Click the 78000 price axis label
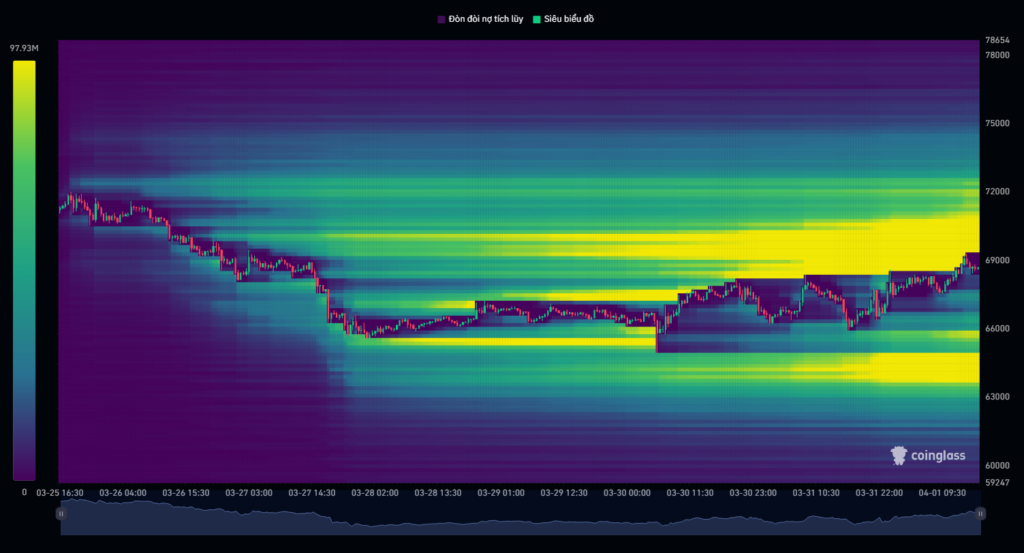This screenshot has width=1024, height=553. [x=997, y=55]
